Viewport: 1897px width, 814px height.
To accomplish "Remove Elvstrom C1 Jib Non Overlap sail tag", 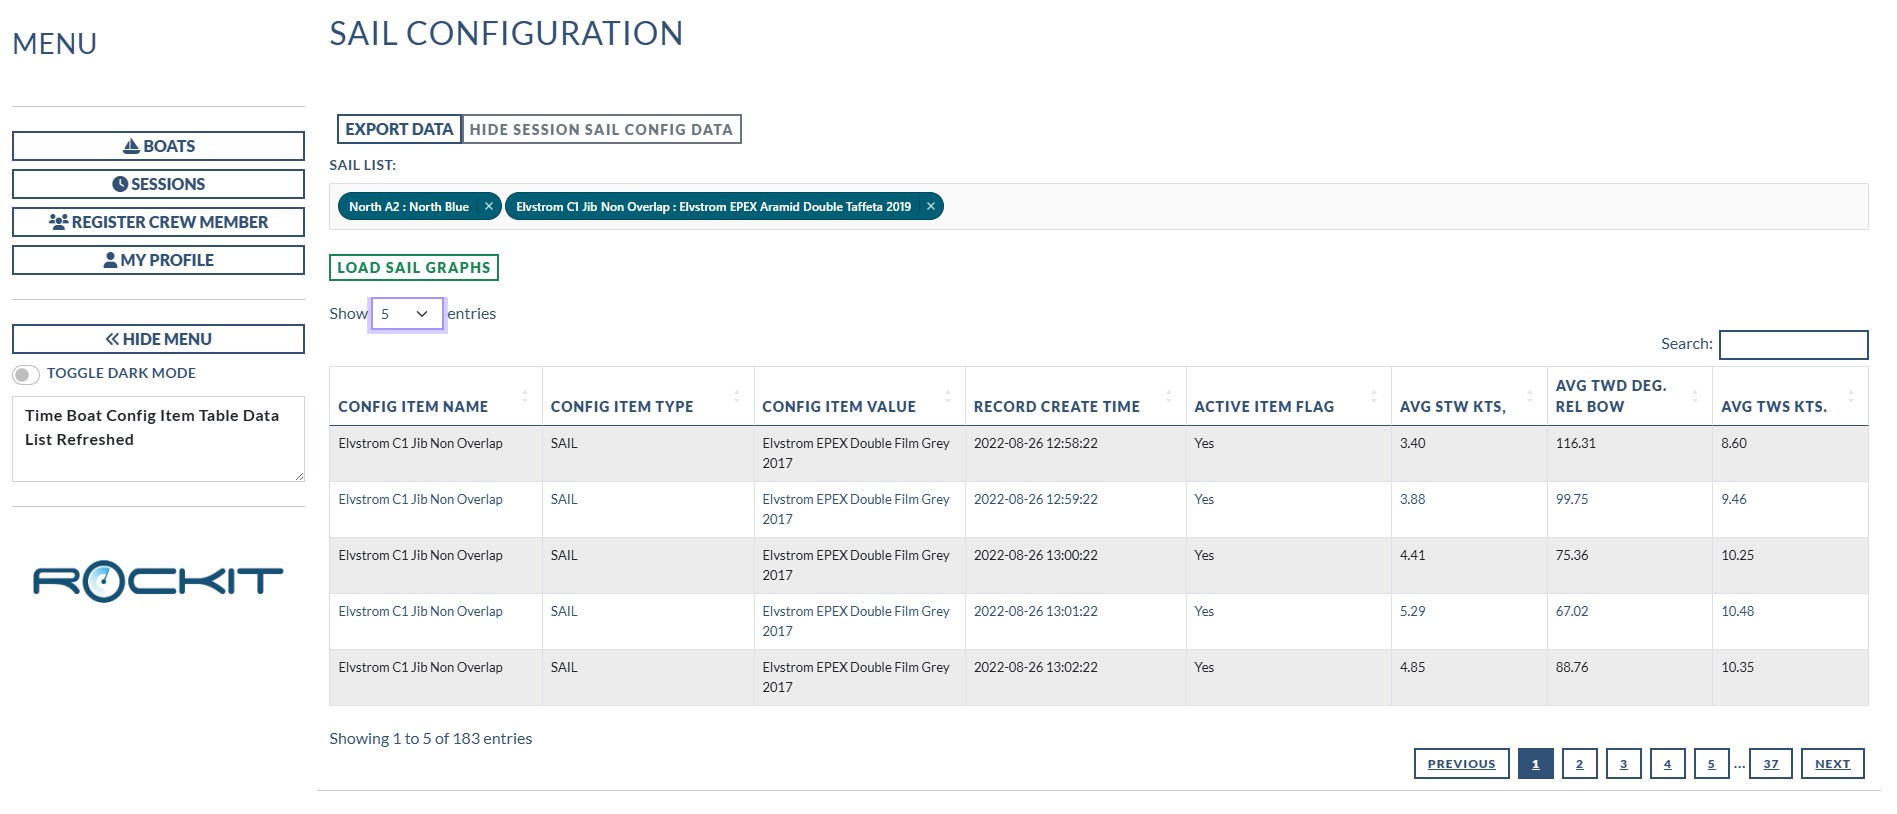I will (931, 206).
